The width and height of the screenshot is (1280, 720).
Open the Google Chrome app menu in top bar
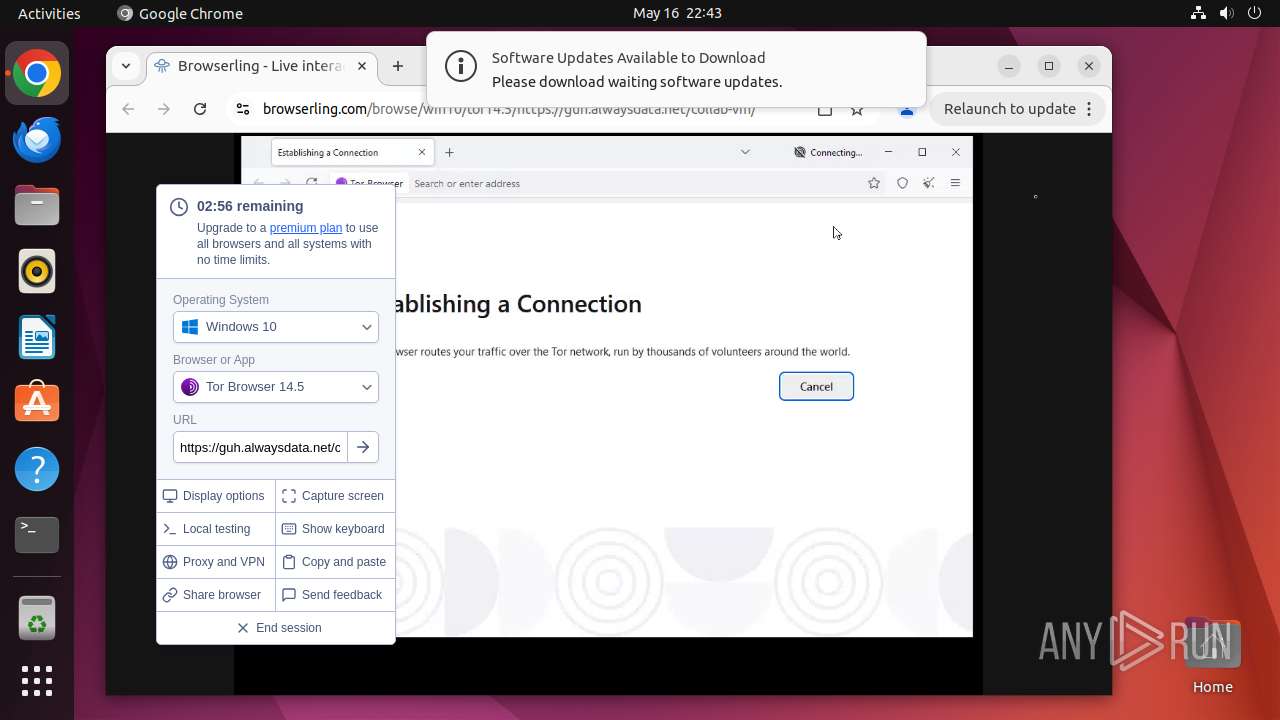(180, 13)
